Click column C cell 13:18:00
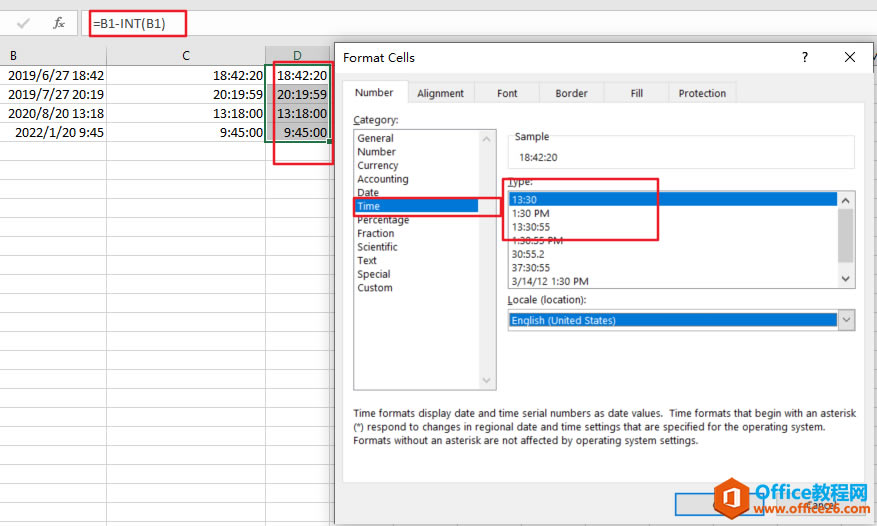This screenshot has width=877, height=526. (x=186, y=114)
